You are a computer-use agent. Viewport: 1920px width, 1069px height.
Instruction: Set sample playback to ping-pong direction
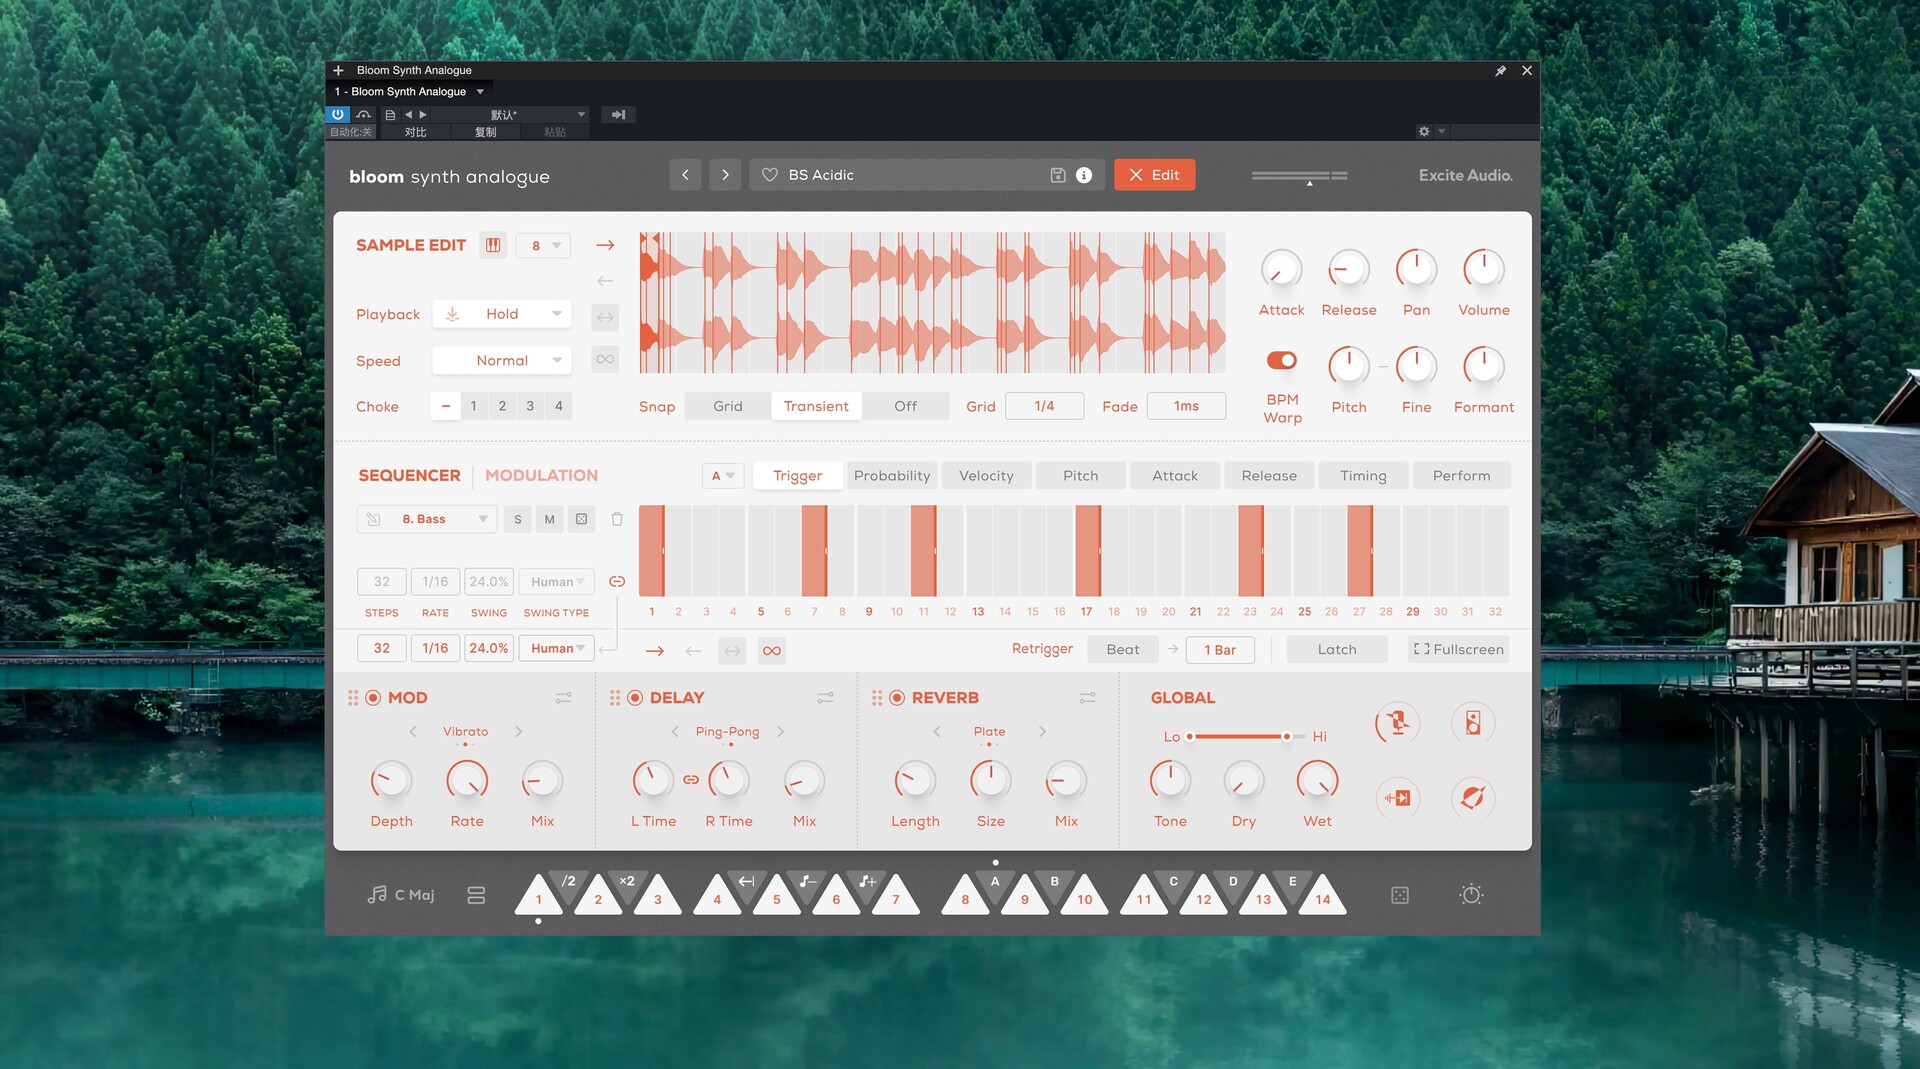(605, 317)
